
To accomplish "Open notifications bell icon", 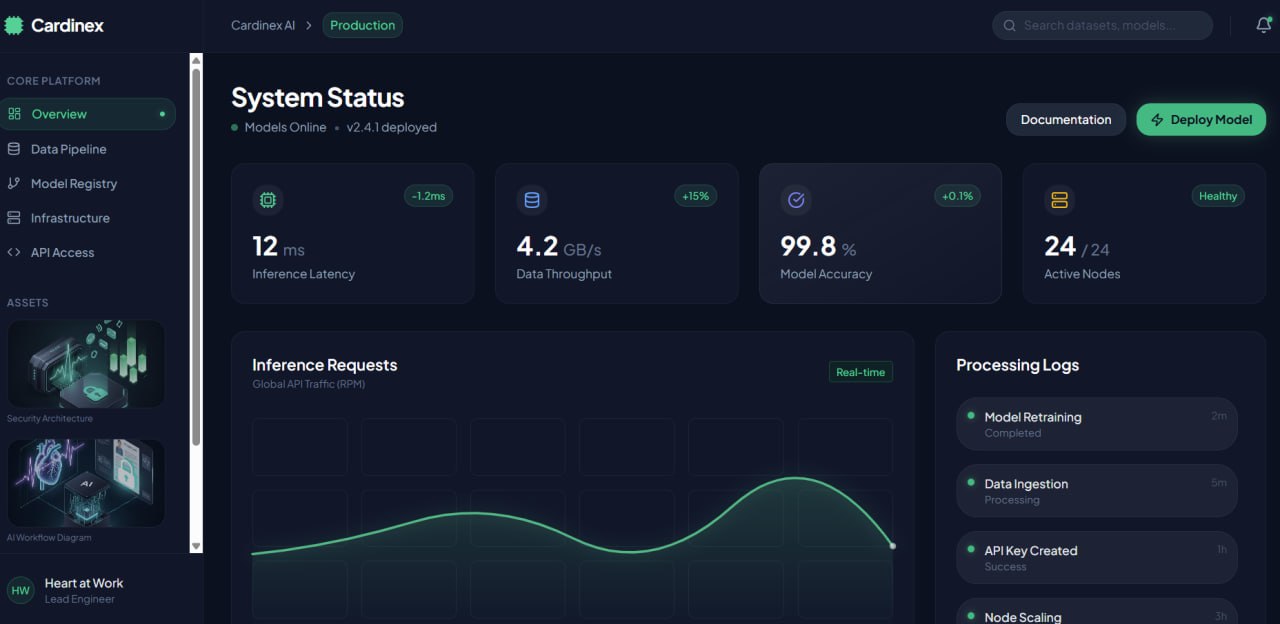I will [1264, 25].
